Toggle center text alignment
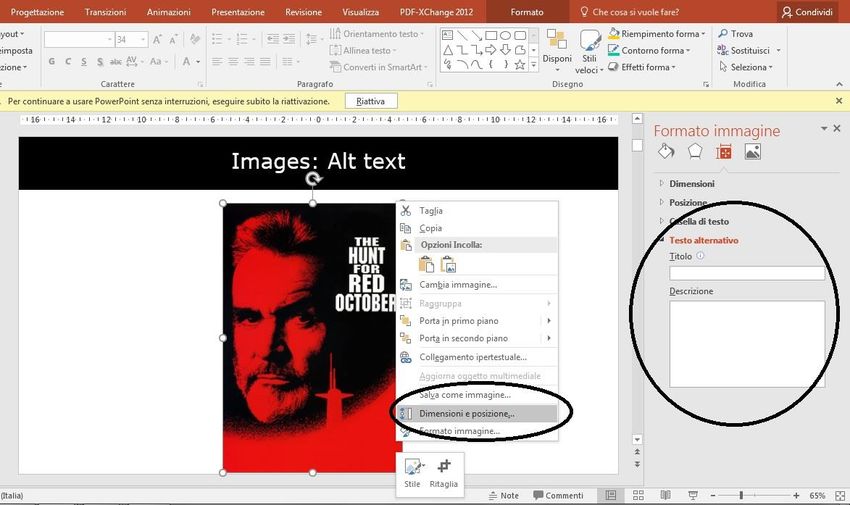The image size is (850, 505). [233, 62]
